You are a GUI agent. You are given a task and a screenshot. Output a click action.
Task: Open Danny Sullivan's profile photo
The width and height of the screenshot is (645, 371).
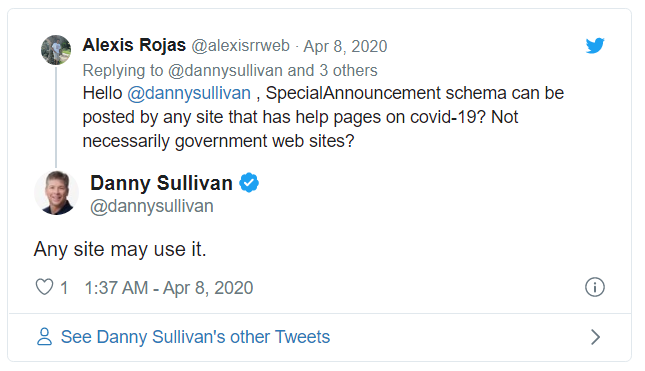point(56,192)
